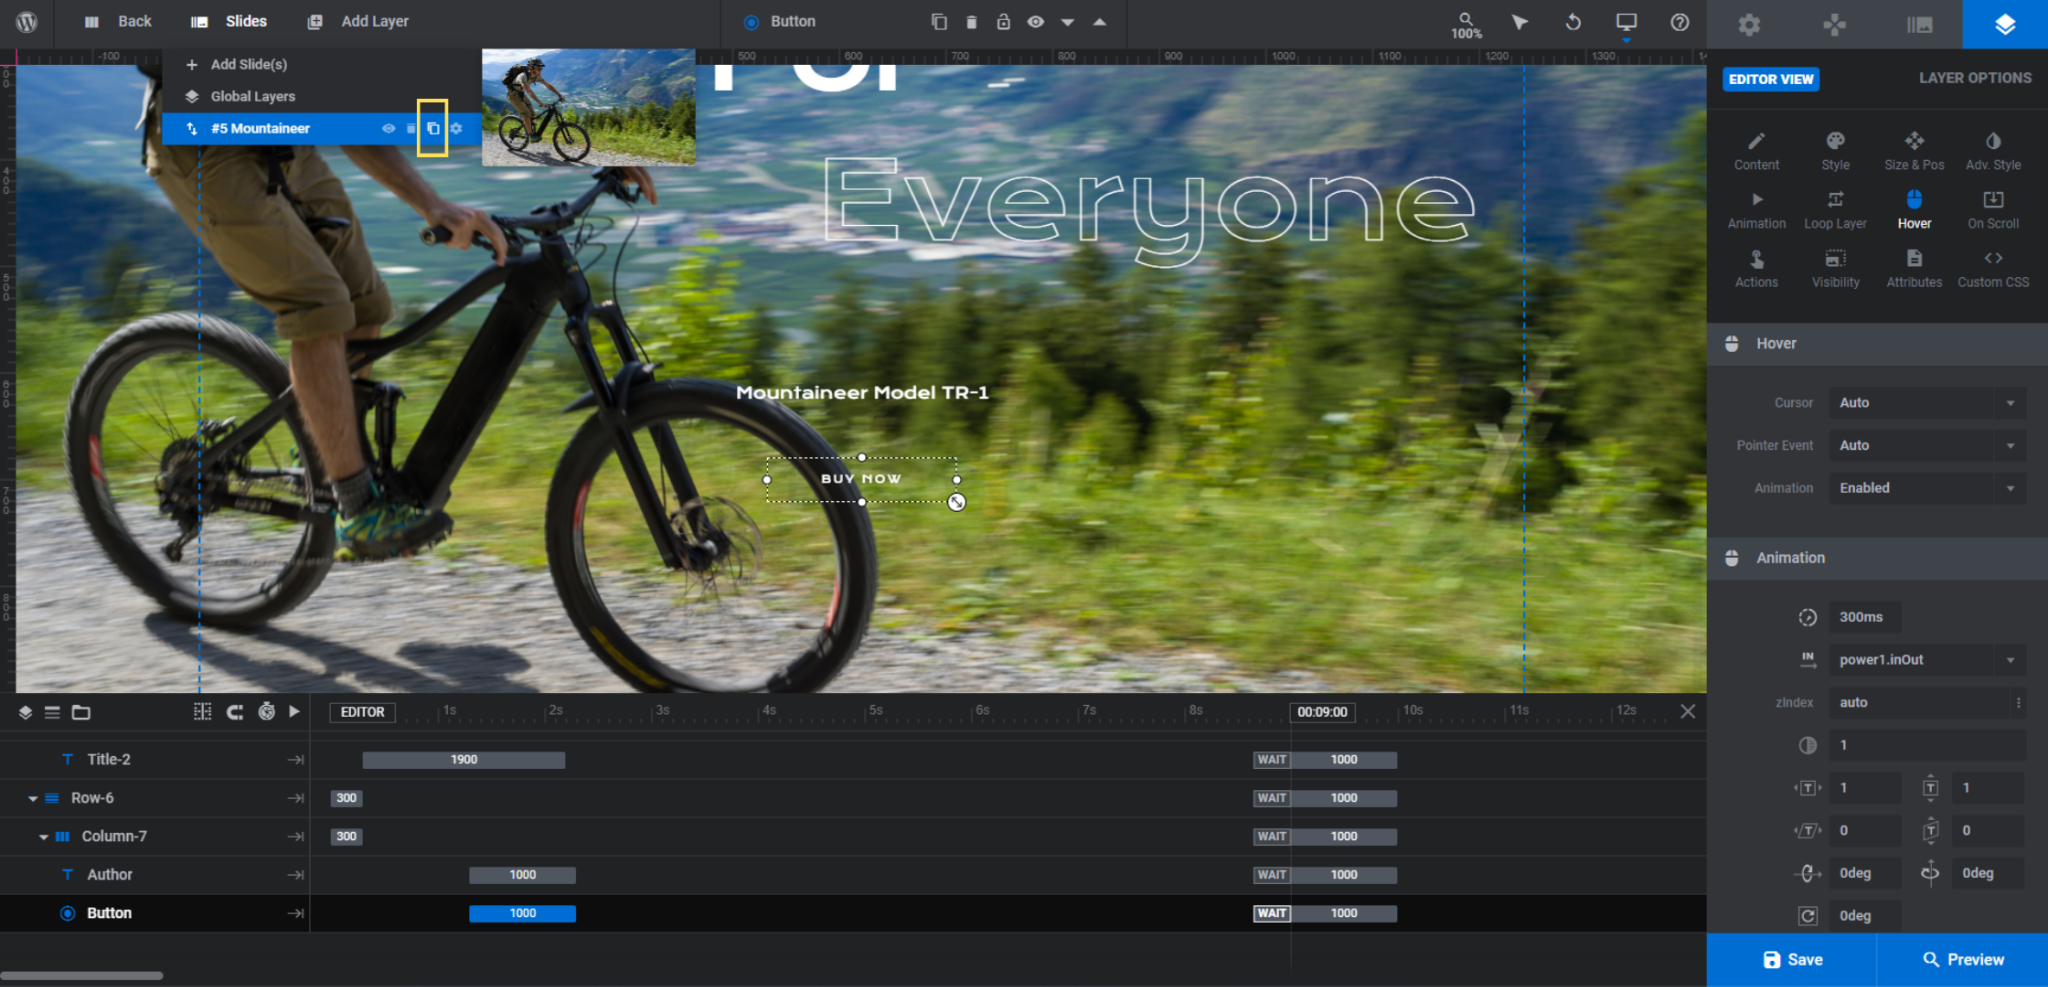Save the slider module

click(1791, 960)
